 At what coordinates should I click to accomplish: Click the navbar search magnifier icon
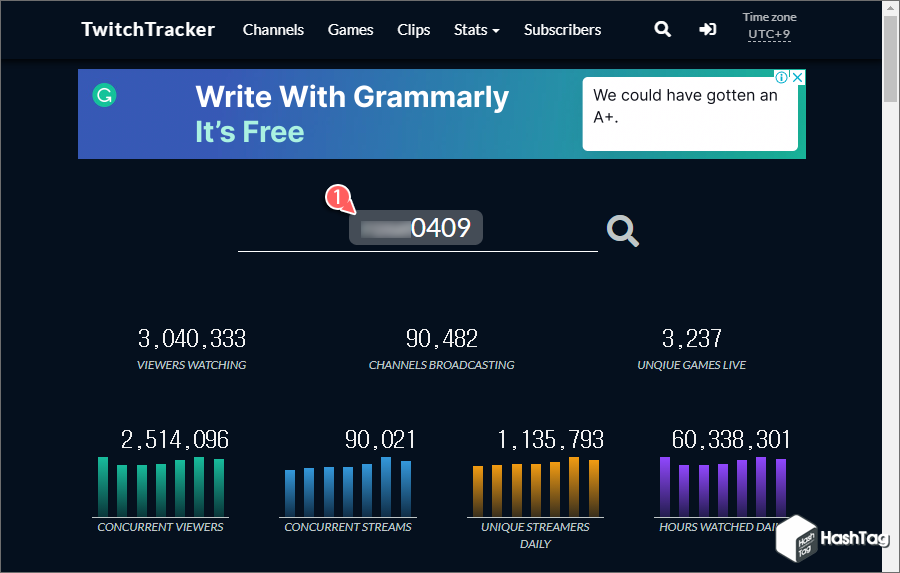[x=662, y=29]
